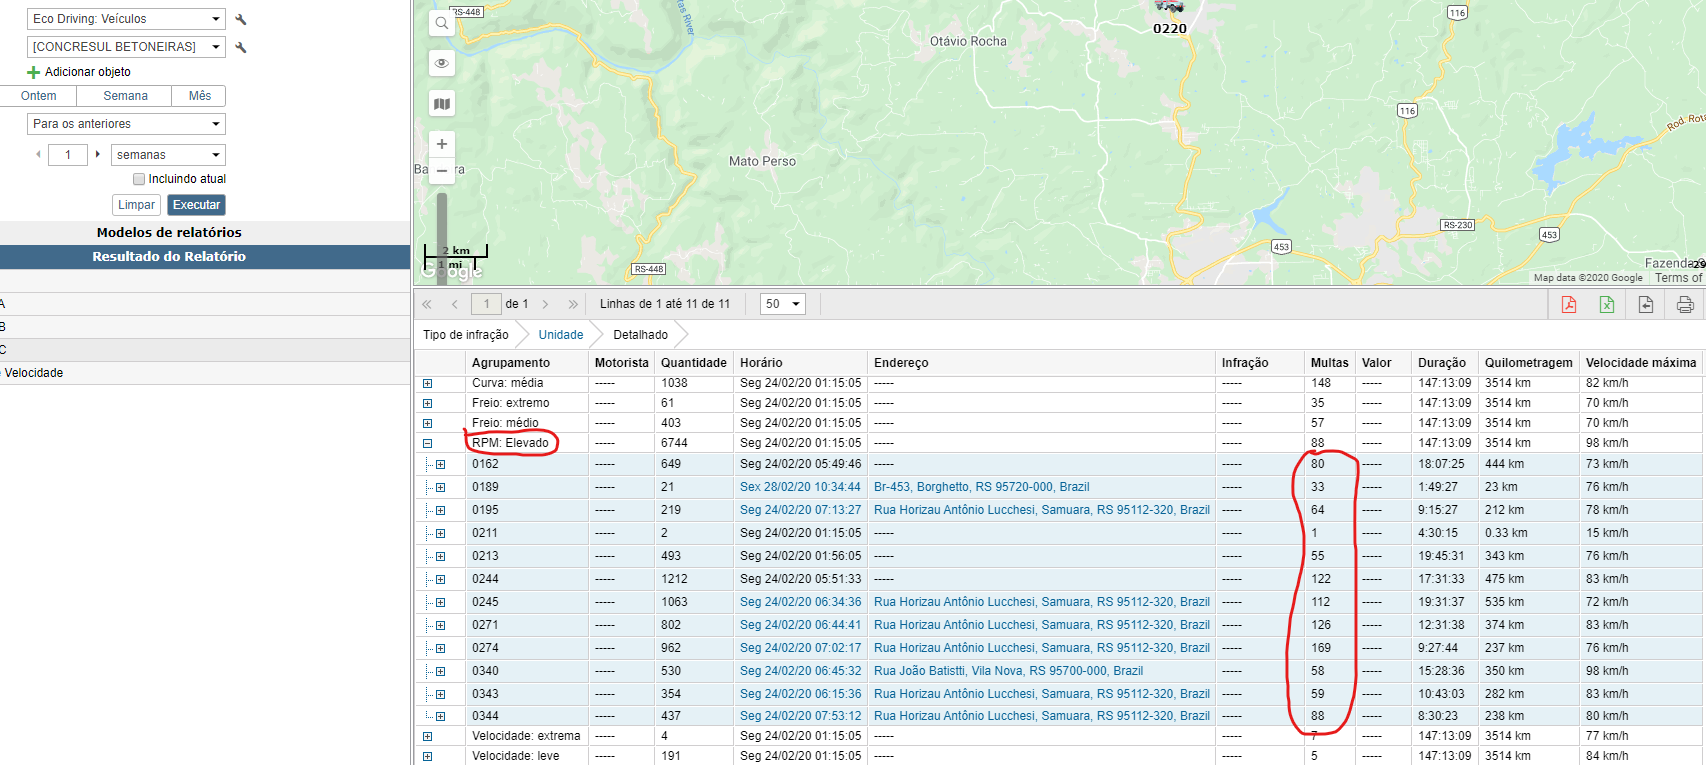
Task: Click the printer icon to print
Action: pyautogui.click(x=1685, y=305)
